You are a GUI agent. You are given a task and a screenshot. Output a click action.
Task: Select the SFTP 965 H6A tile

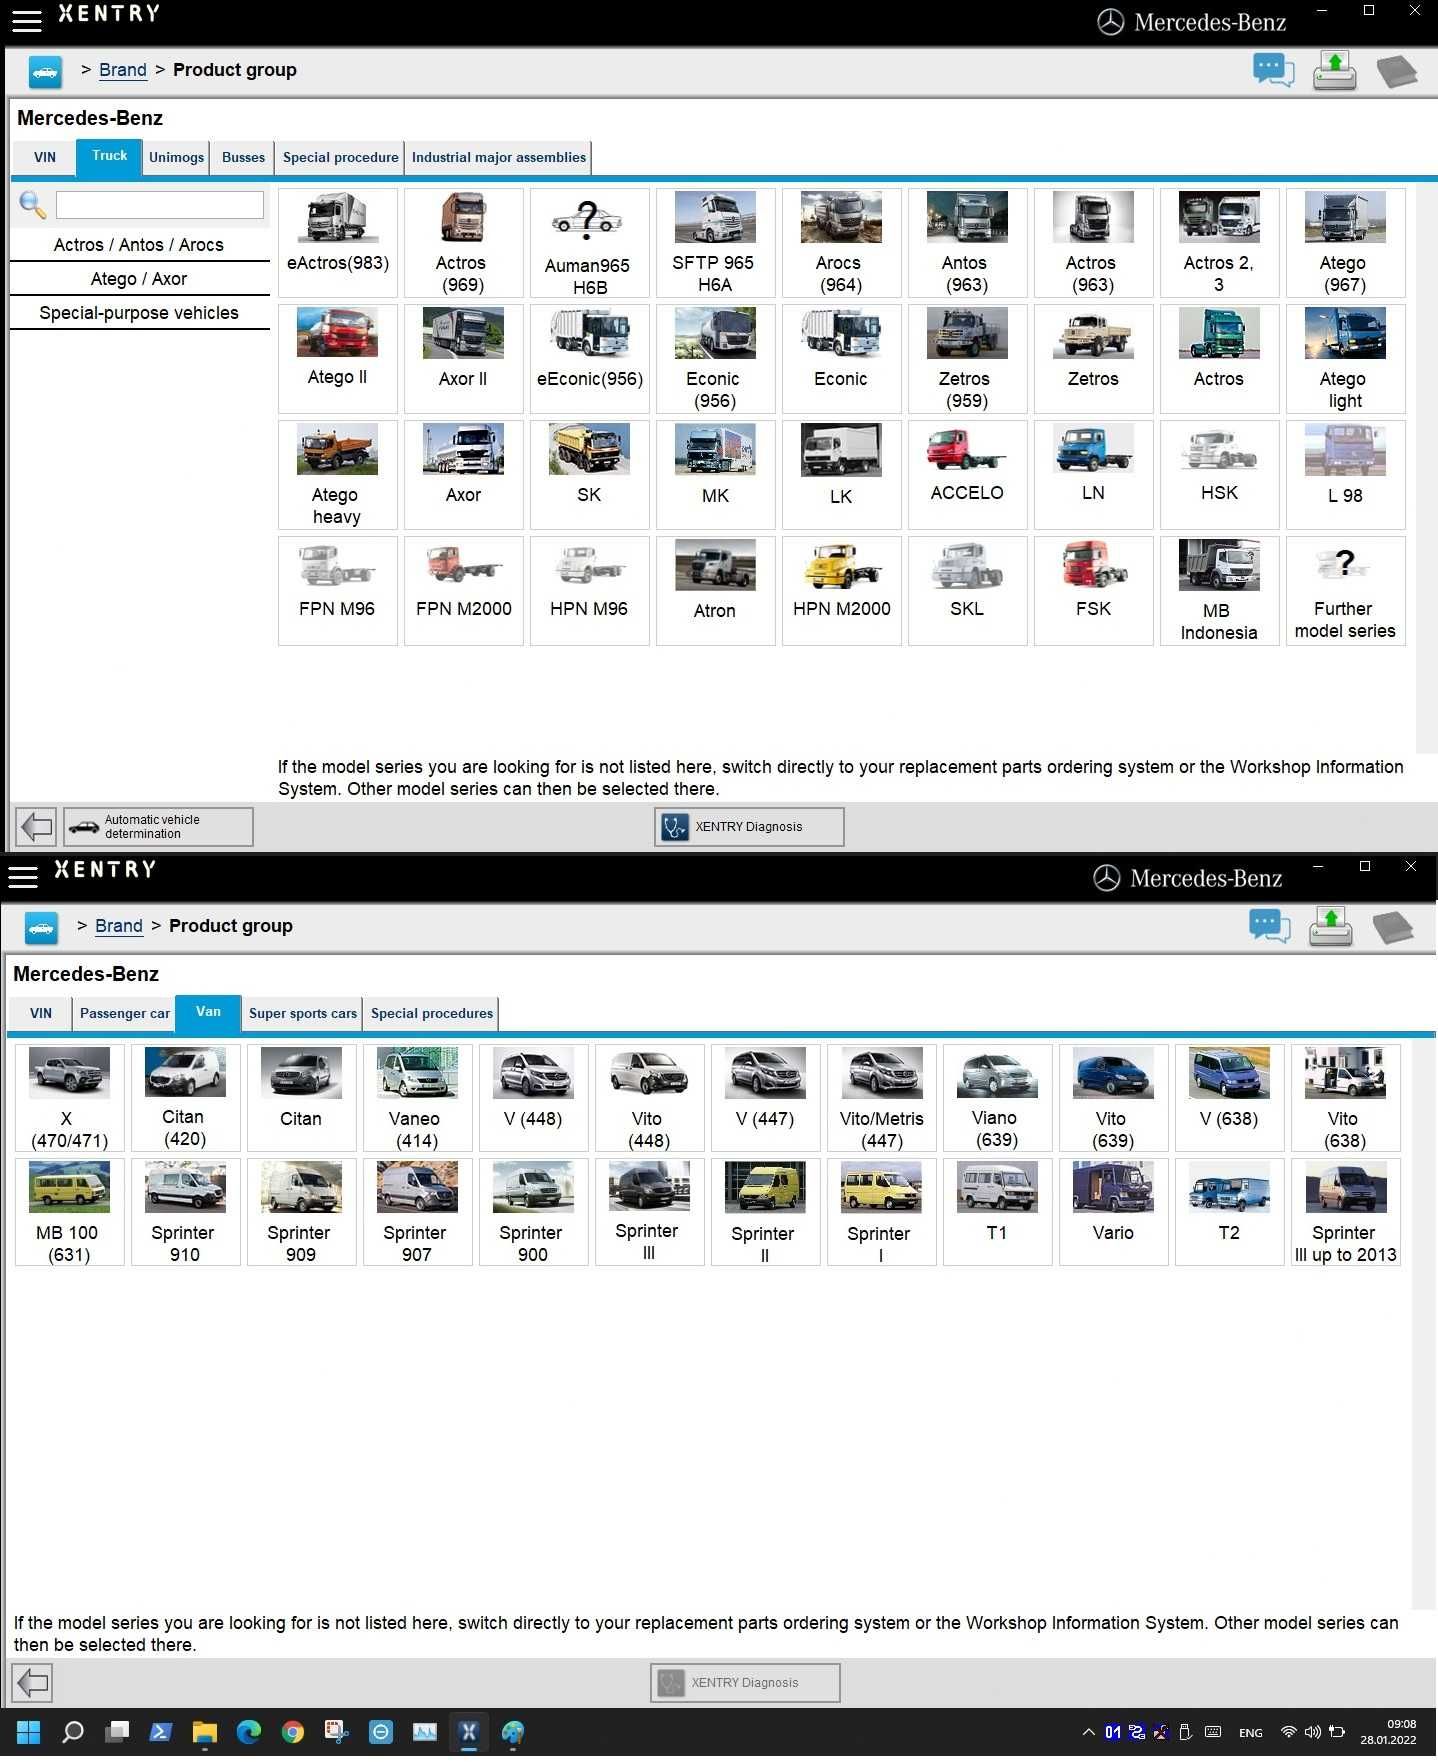click(x=716, y=242)
